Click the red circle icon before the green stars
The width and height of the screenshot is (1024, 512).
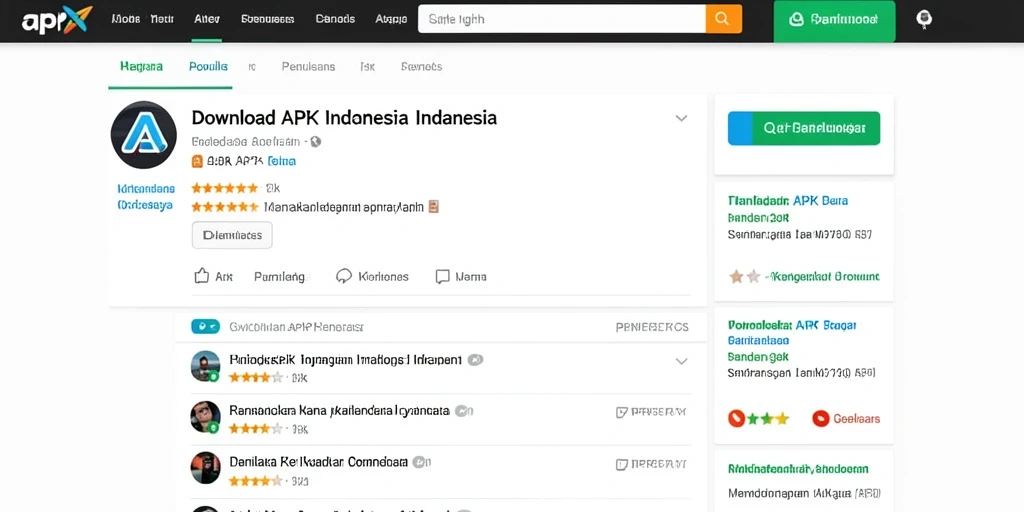[737, 418]
